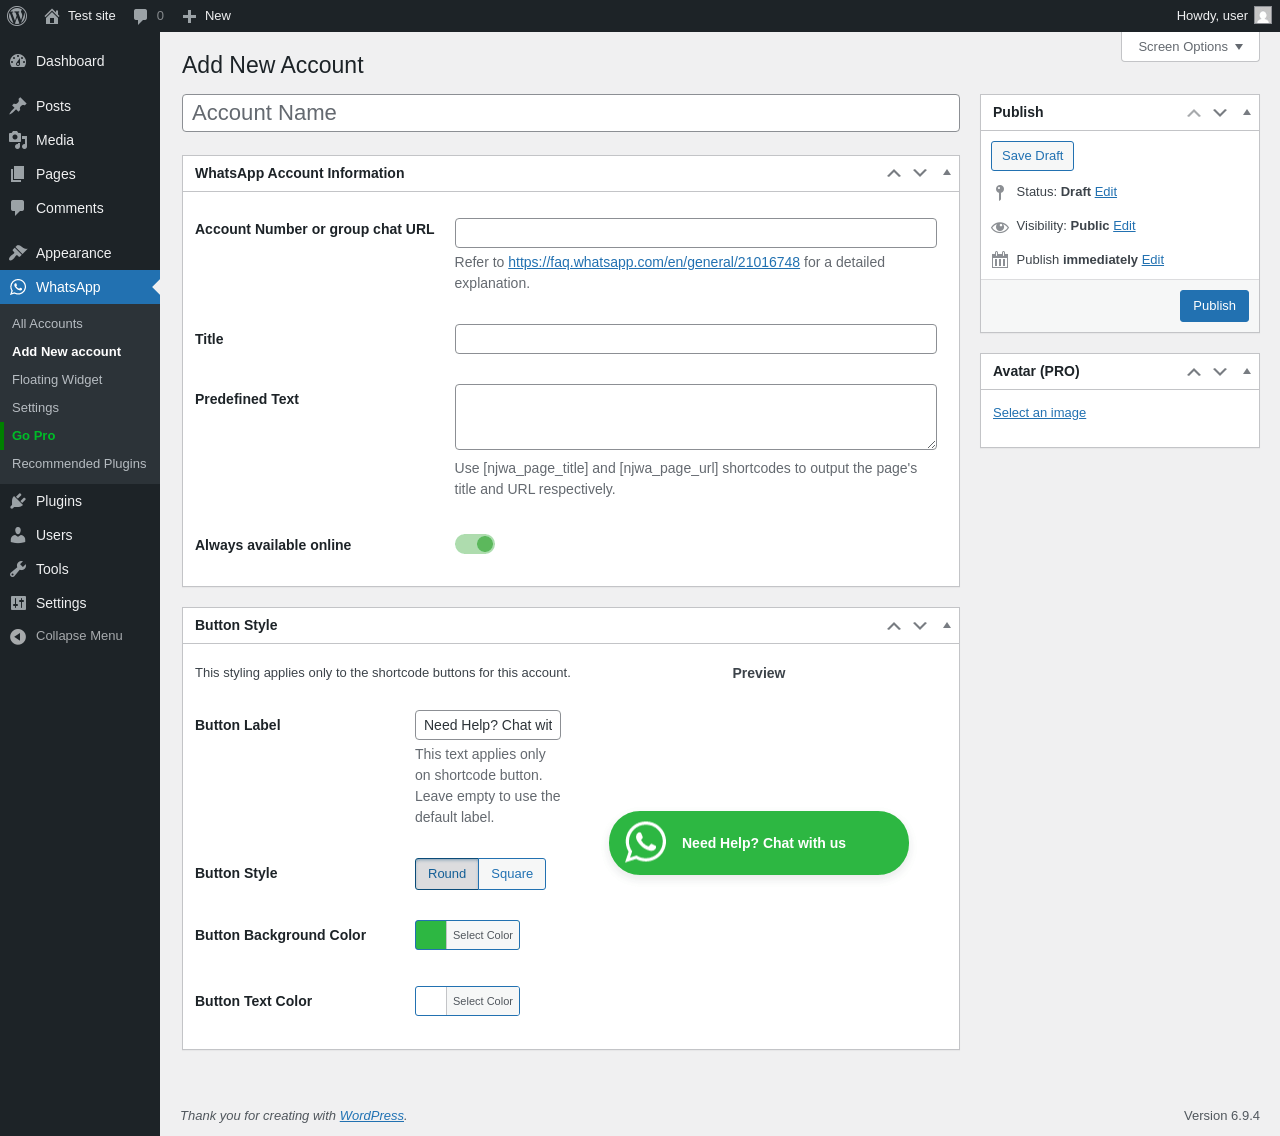
Task: Open the Test site home icon
Action: click(x=52, y=16)
